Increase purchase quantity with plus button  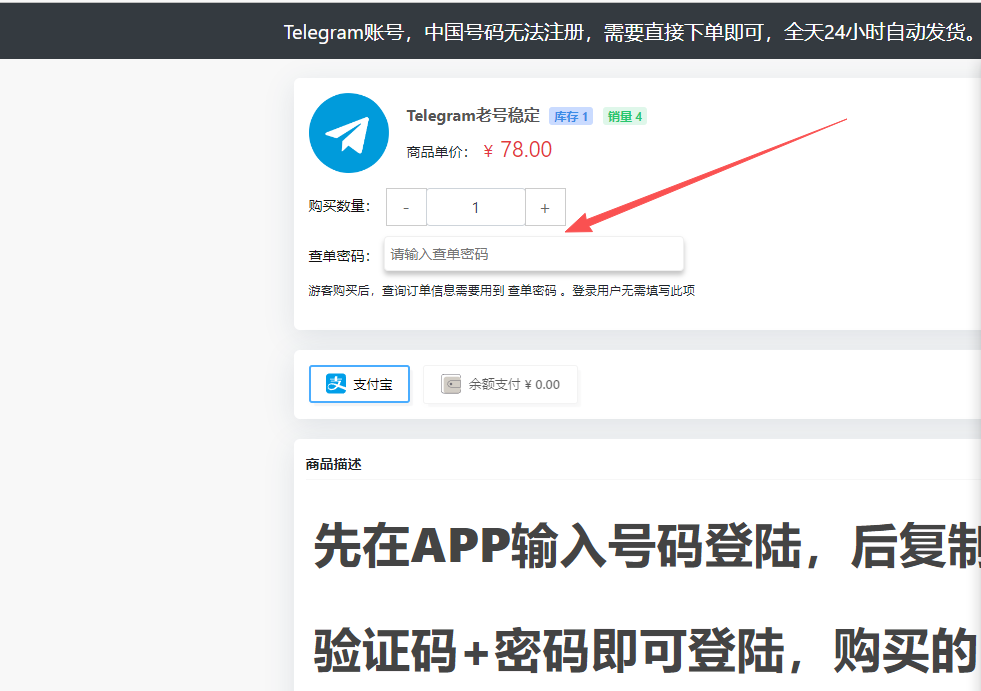point(545,207)
